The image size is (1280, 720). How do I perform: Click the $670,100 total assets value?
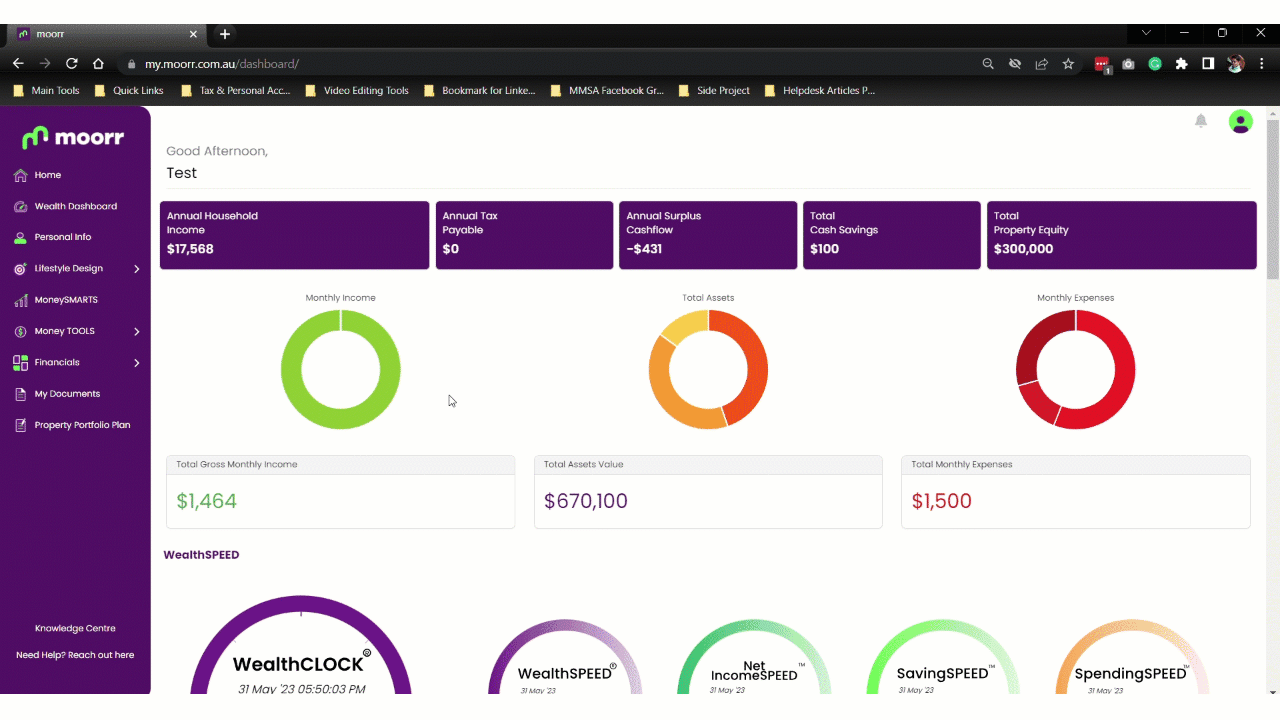[x=586, y=501]
